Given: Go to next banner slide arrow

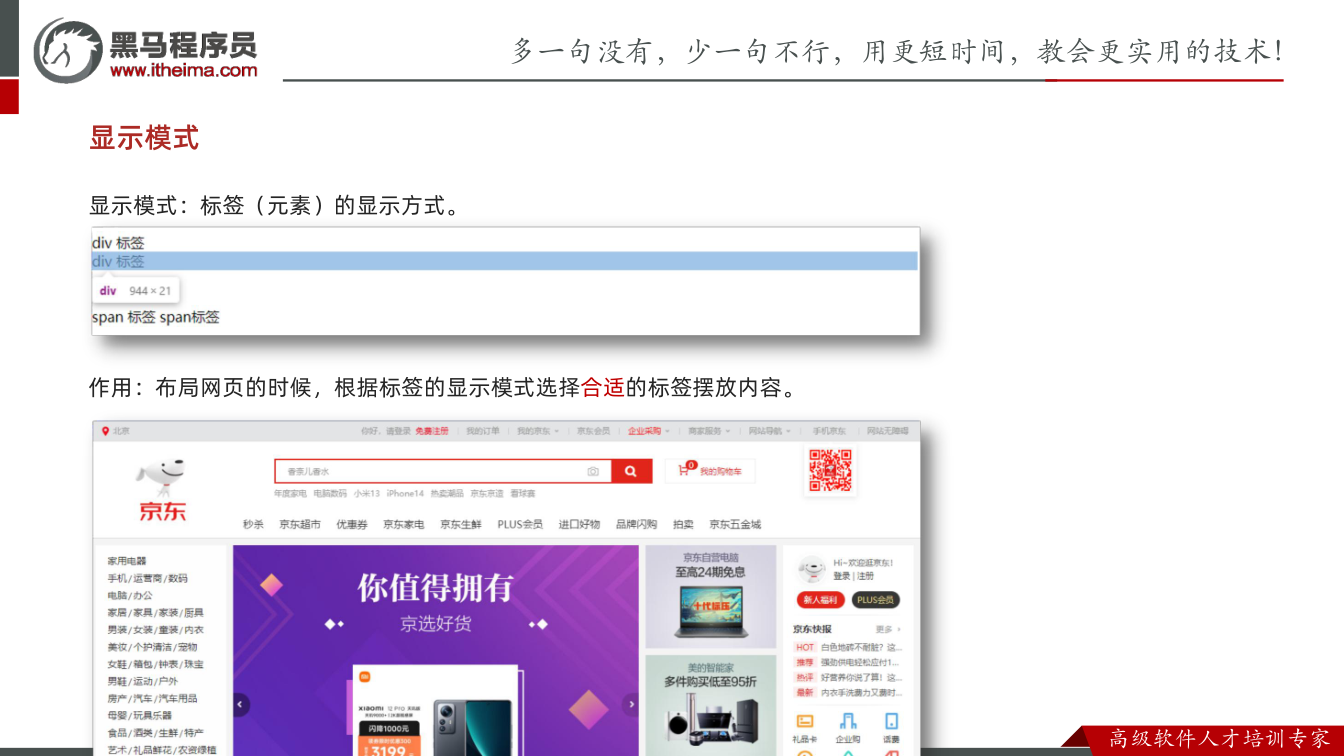Looking at the screenshot, I should coord(630,704).
